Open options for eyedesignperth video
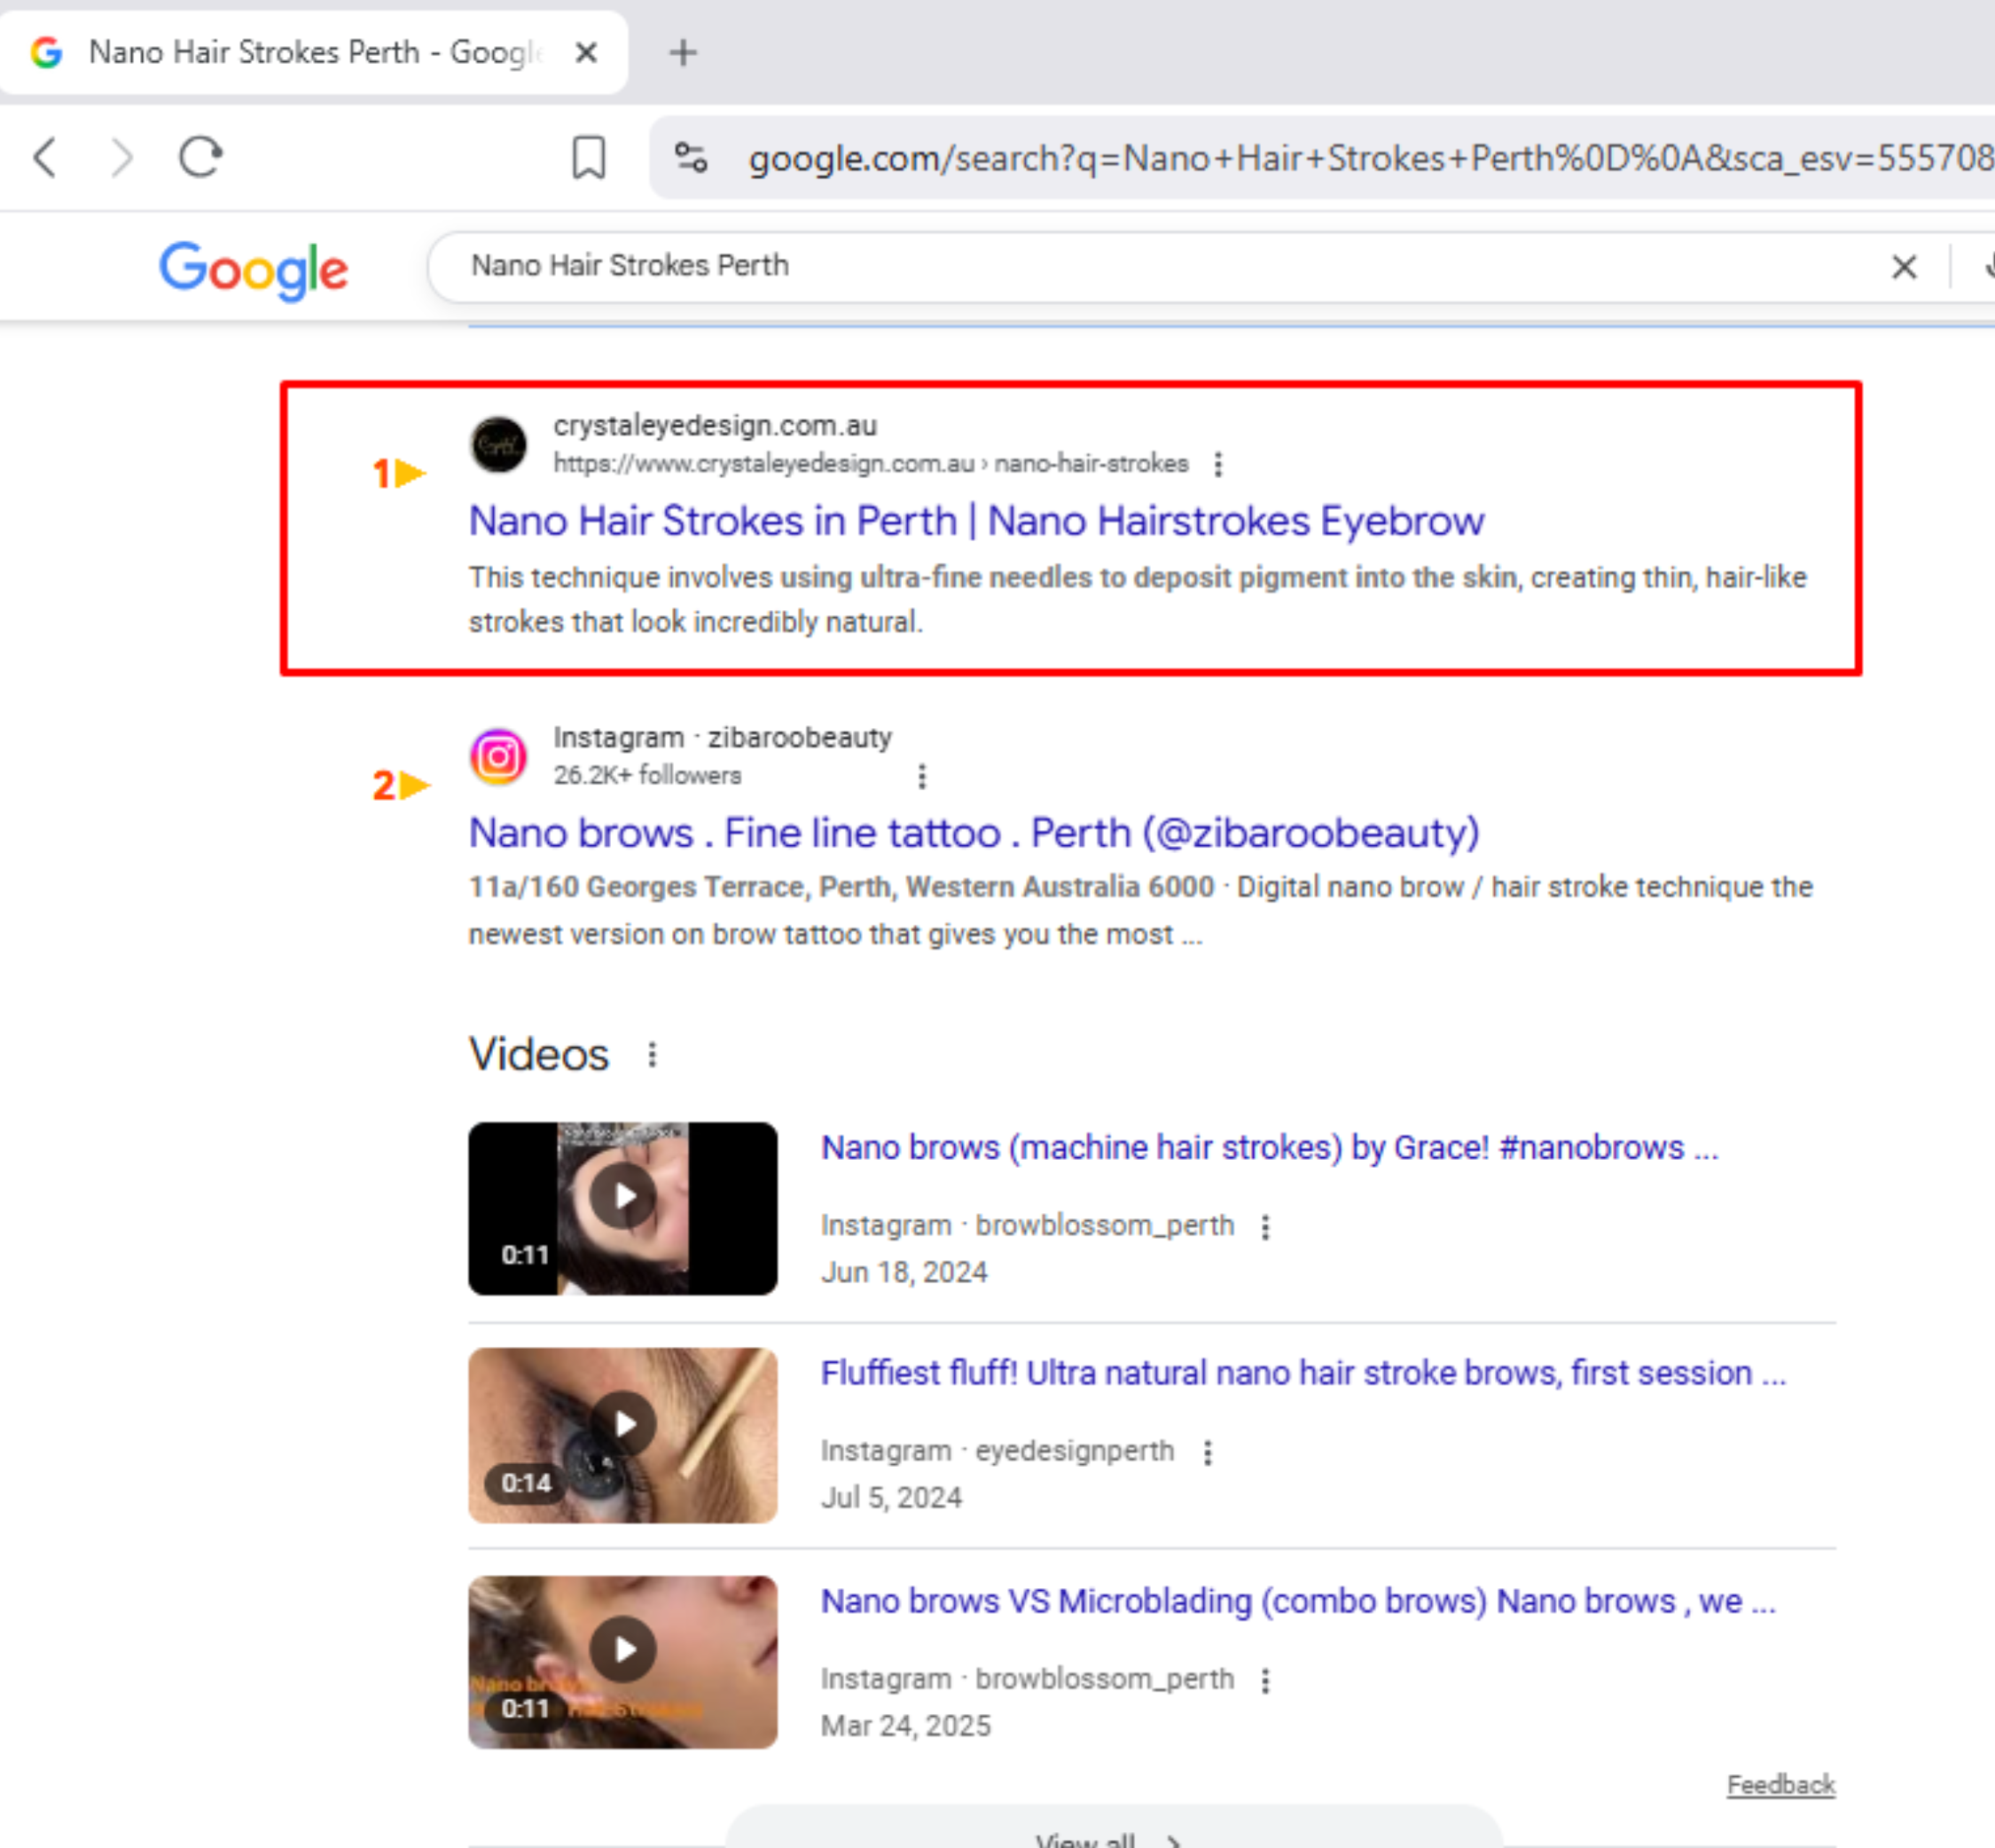Image resolution: width=1995 pixels, height=1848 pixels. click(x=1208, y=1452)
